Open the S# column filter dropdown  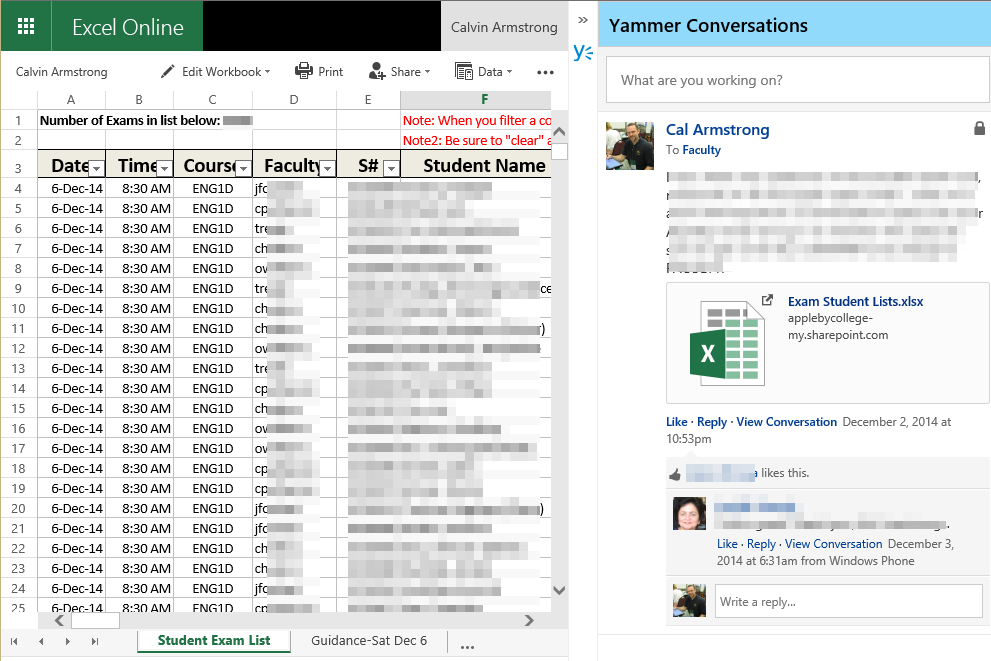[x=392, y=168]
